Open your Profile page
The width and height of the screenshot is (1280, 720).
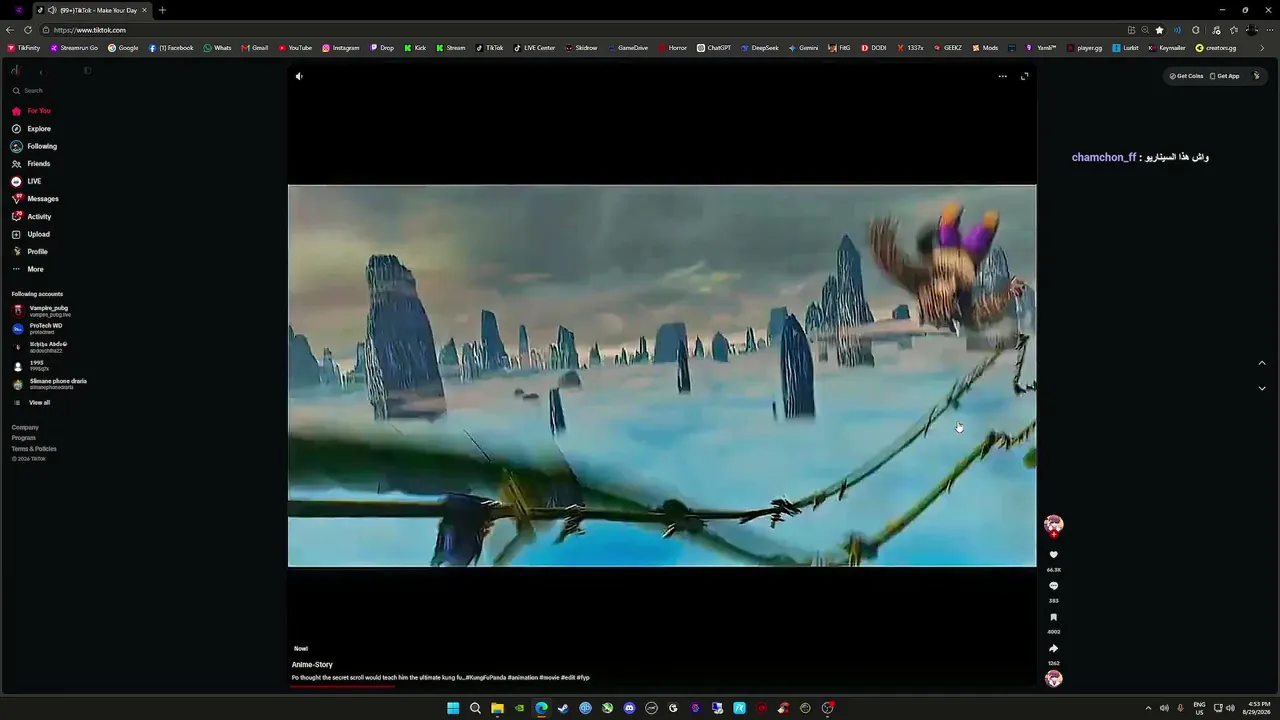pyautogui.click(x=30, y=252)
